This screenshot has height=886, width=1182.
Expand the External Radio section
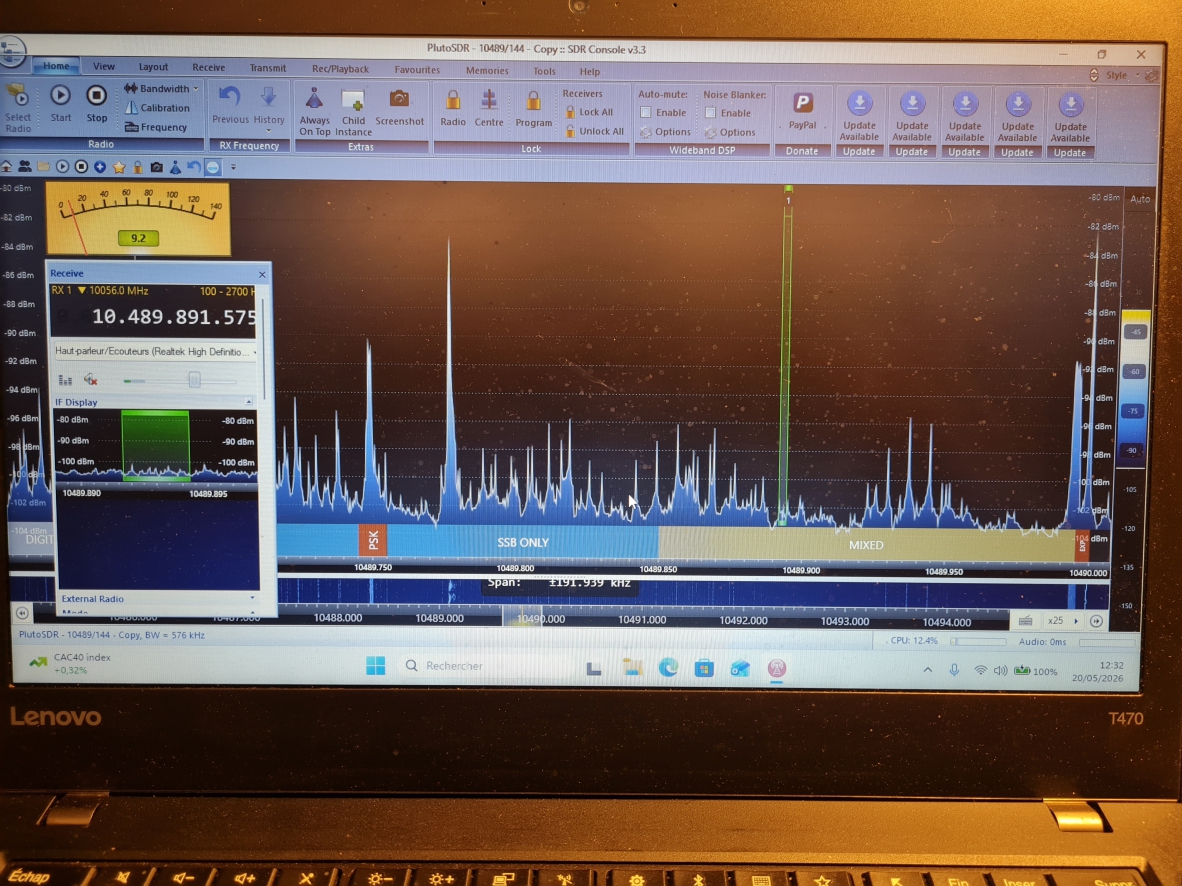pyautogui.click(x=252, y=598)
